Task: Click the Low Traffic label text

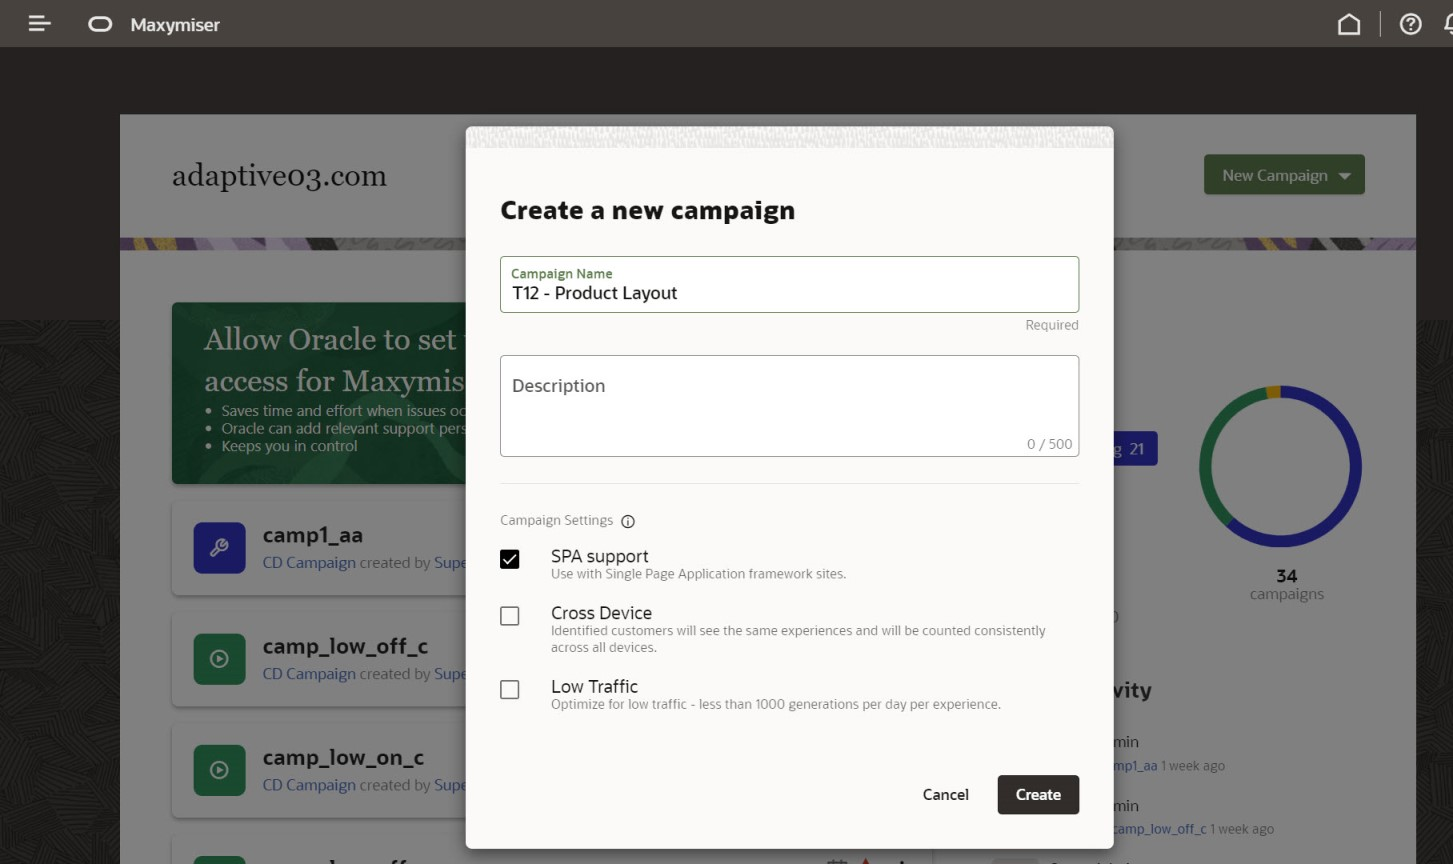Action: (x=594, y=686)
